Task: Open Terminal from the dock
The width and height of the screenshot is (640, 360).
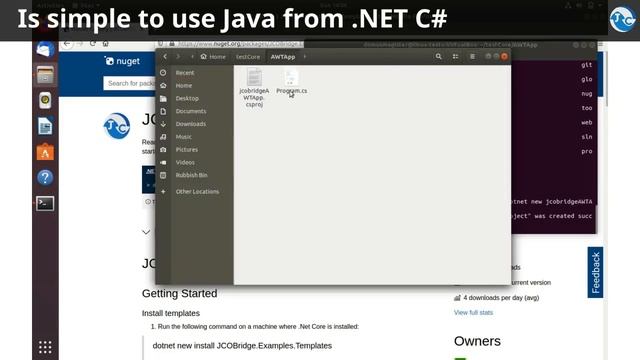Action: [45, 203]
